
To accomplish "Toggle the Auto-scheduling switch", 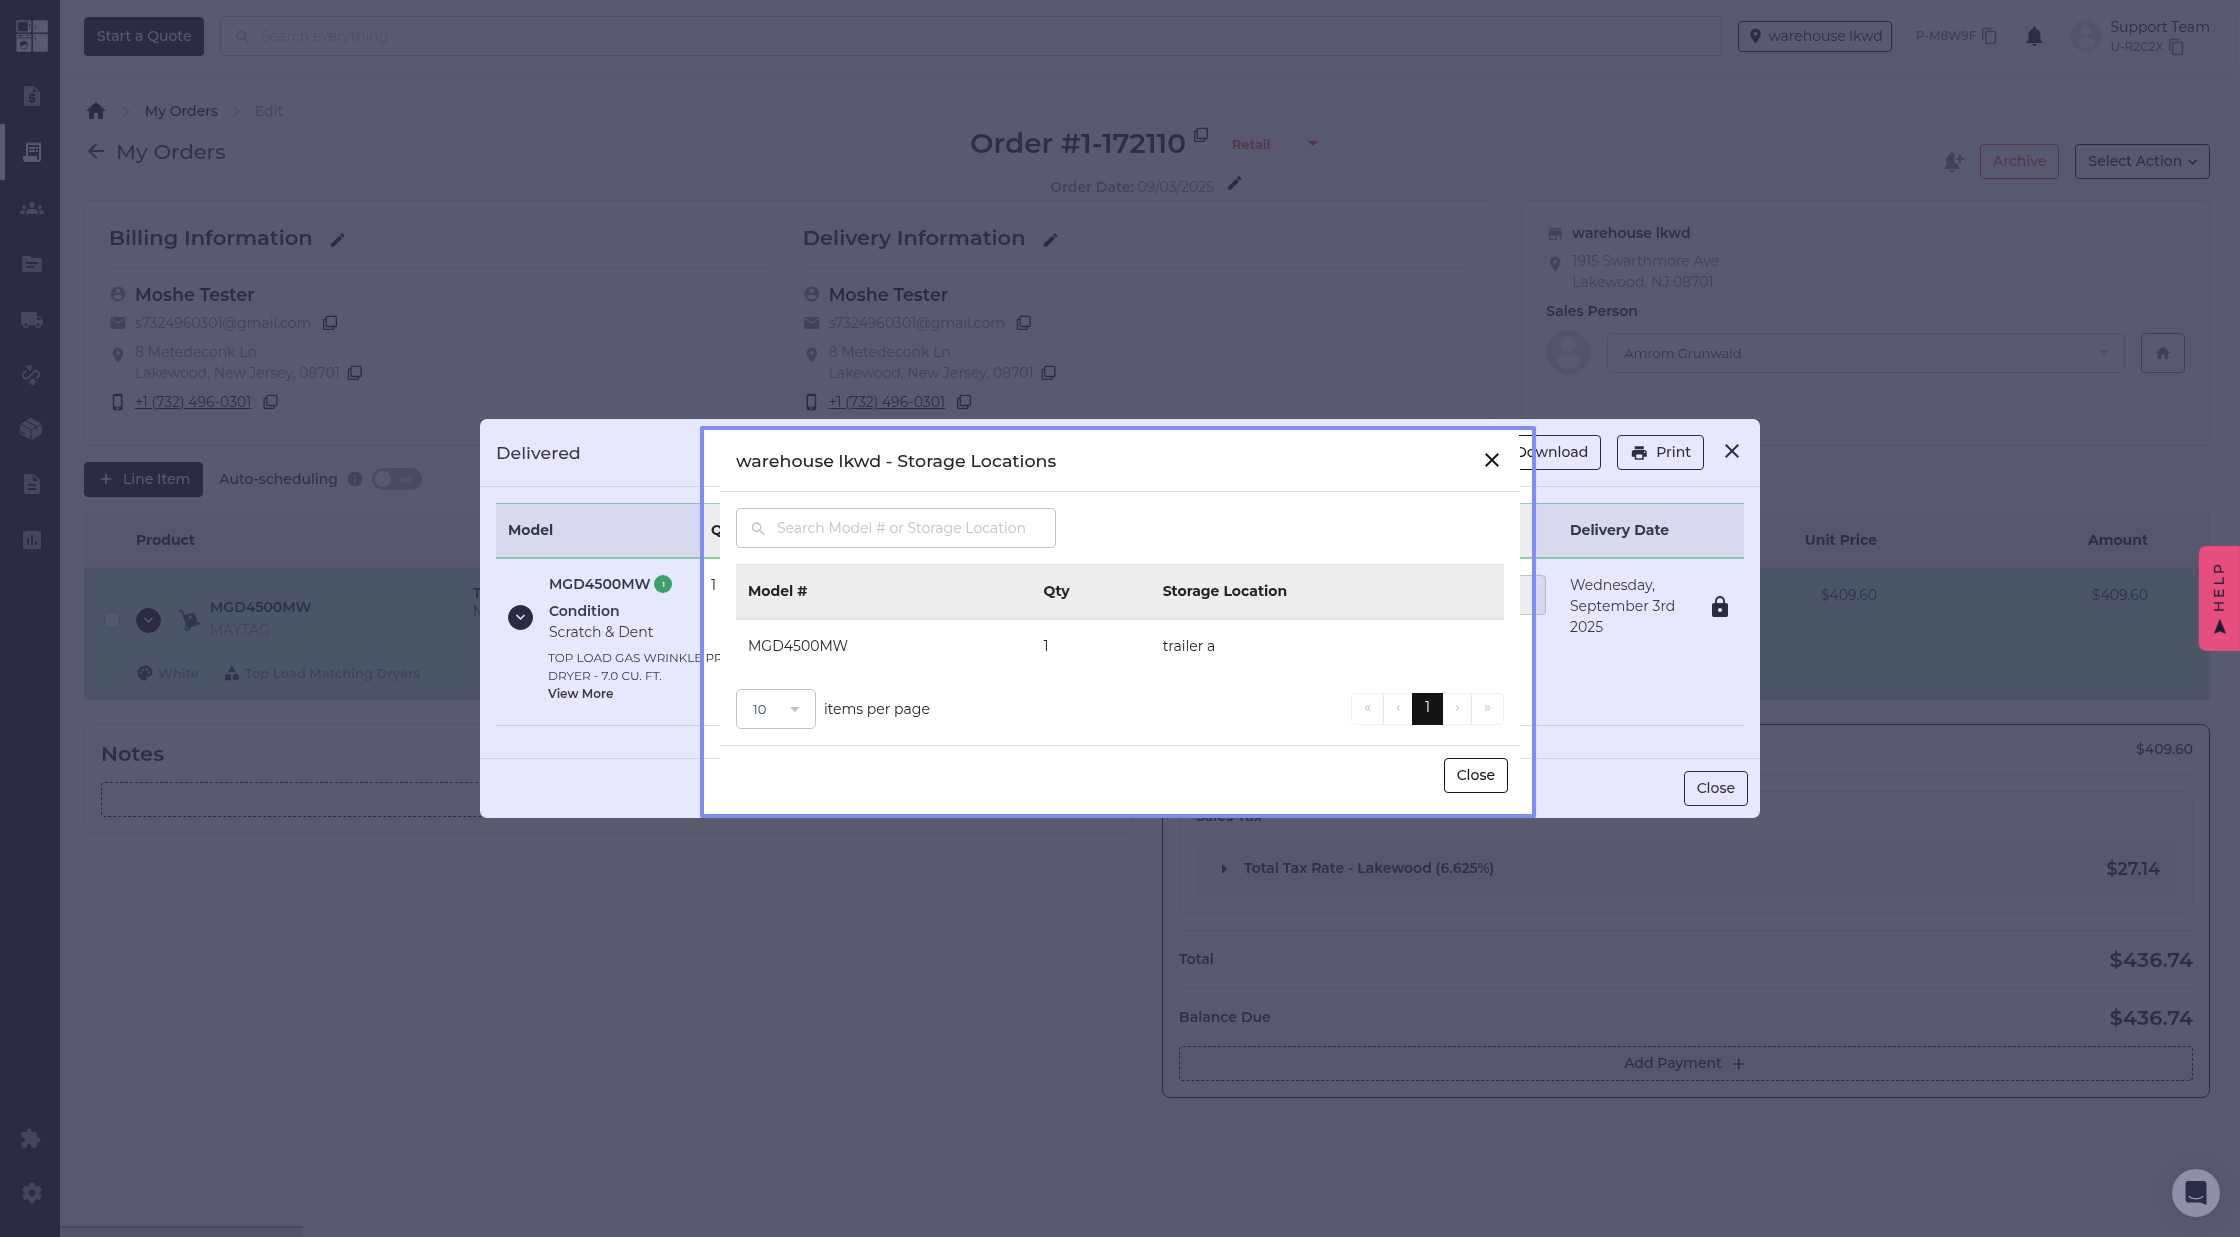I will tap(396, 479).
